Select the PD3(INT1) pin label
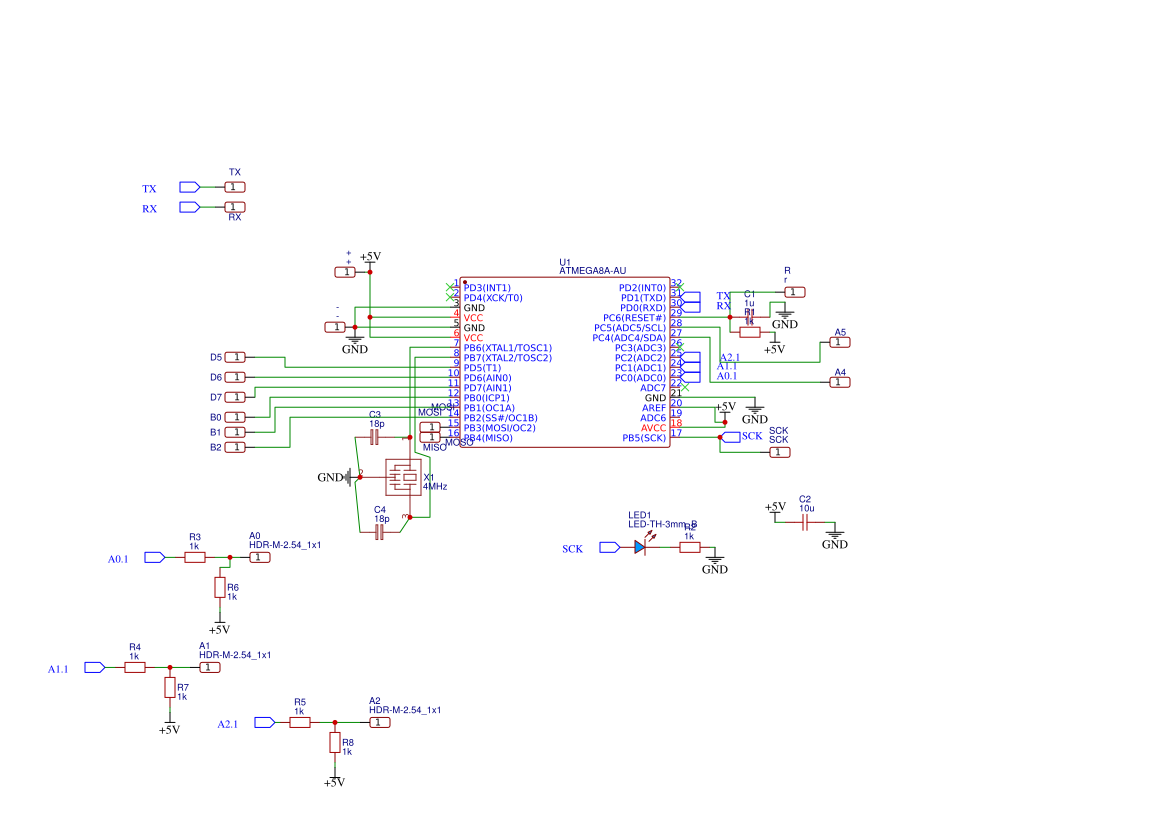 (x=487, y=288)
